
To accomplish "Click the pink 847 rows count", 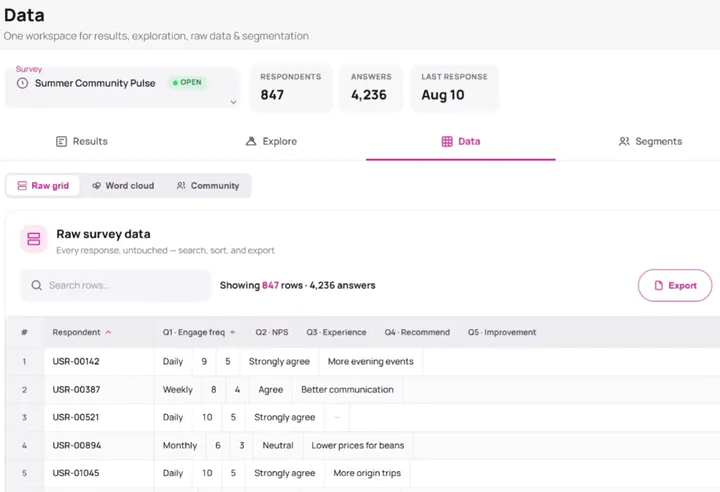I will click(270, 285).
